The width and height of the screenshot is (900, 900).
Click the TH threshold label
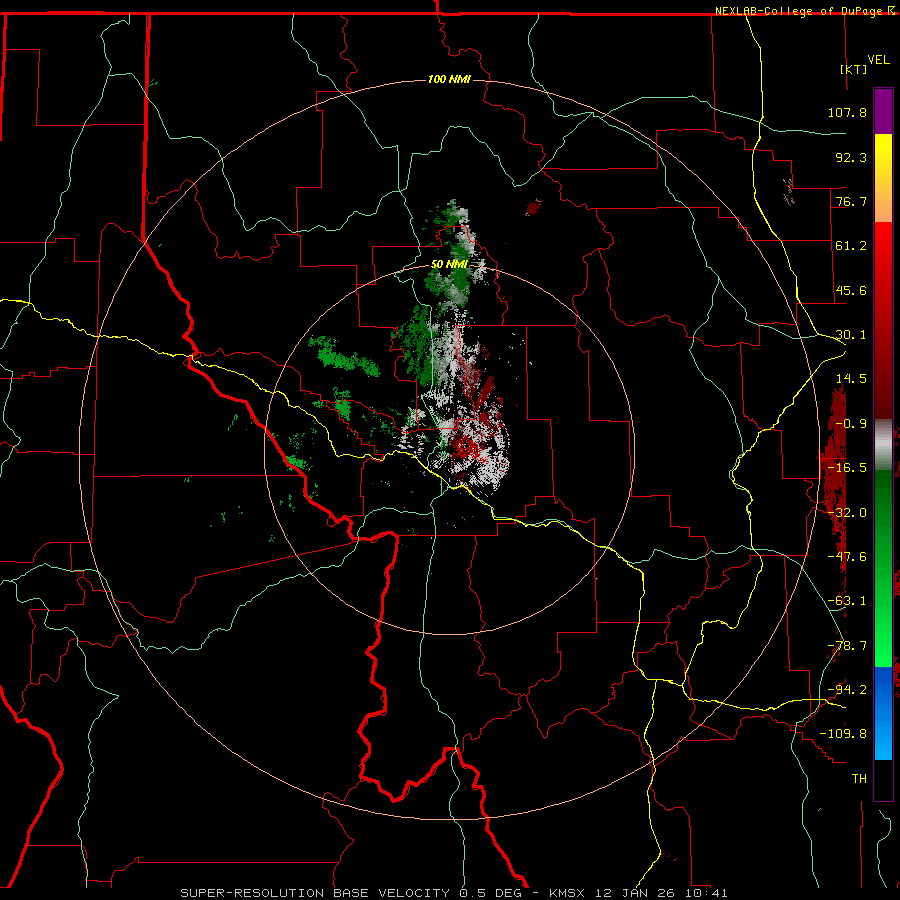[859, 779]
